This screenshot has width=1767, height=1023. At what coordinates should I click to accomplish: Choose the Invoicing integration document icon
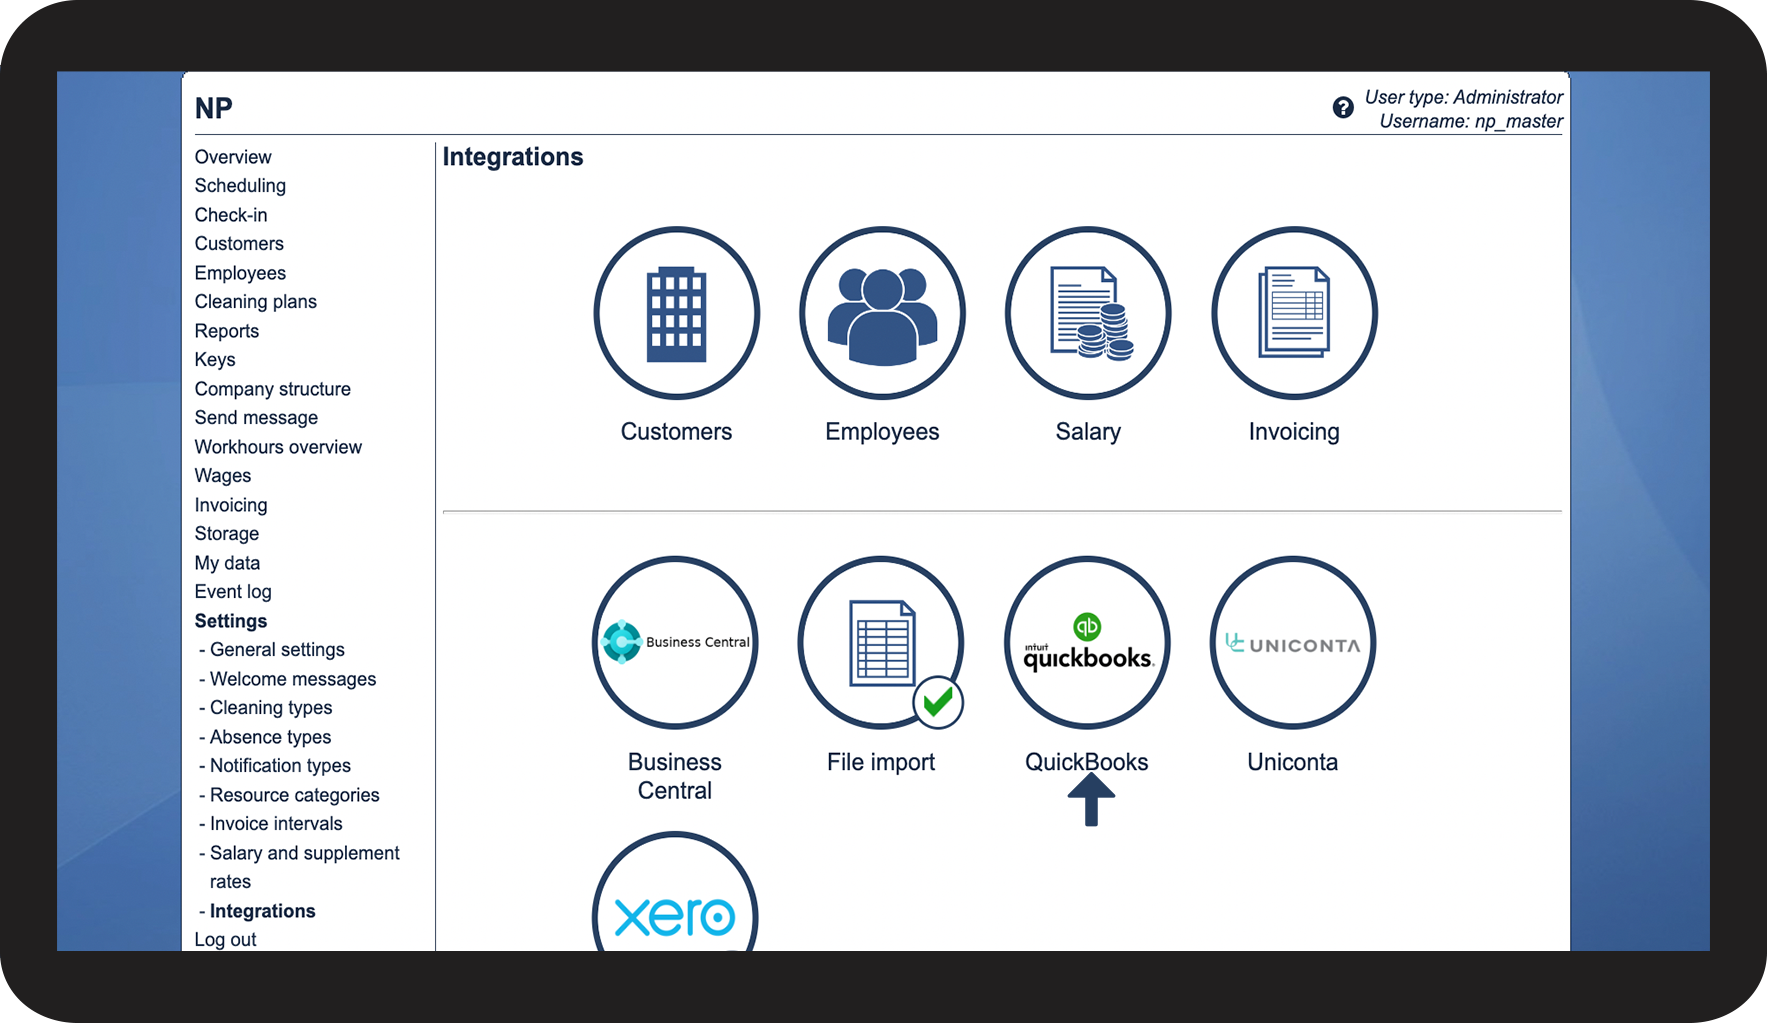(x=1294, y=313)
